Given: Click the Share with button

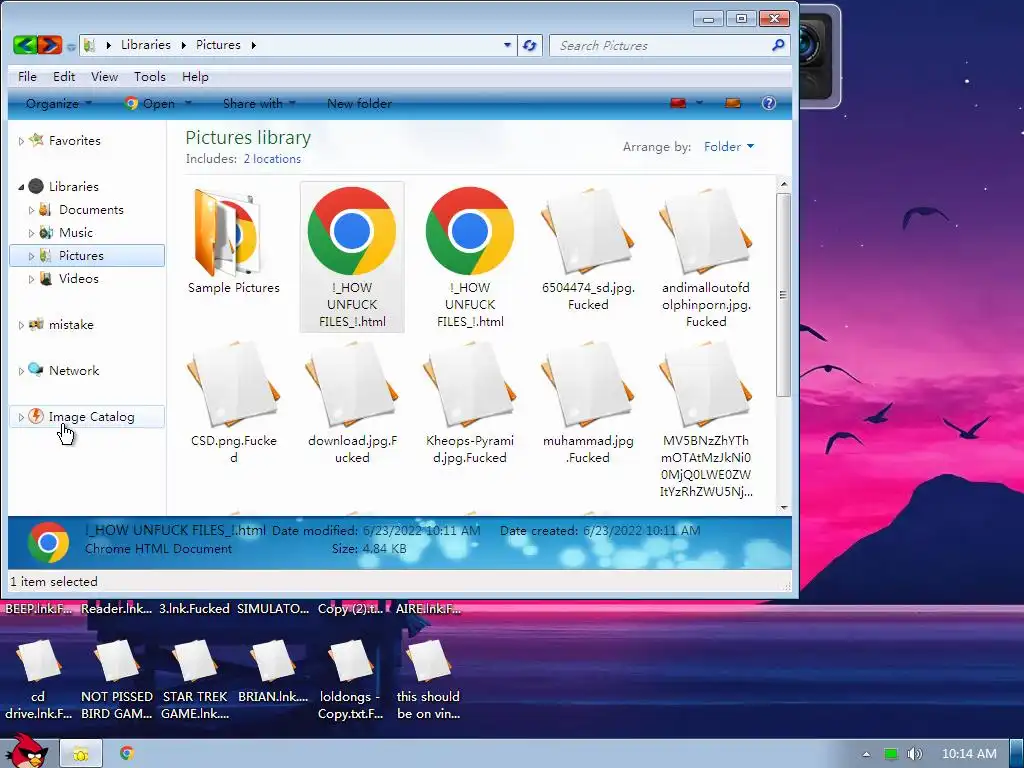Looking at the screenshot, I should pos(259,103).
